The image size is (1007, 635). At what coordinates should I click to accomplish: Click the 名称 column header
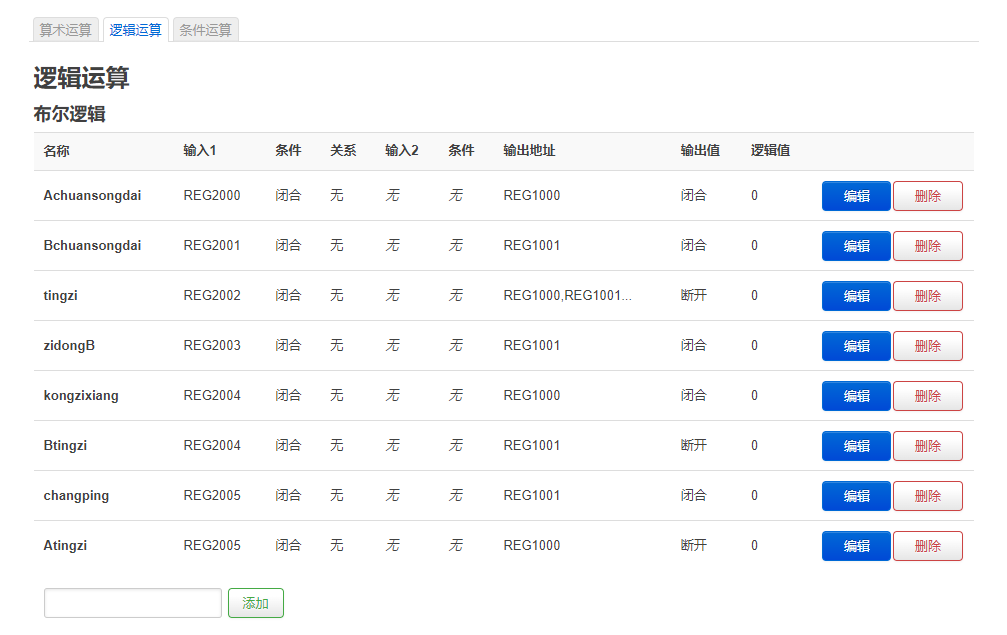(x=57, y=151)
